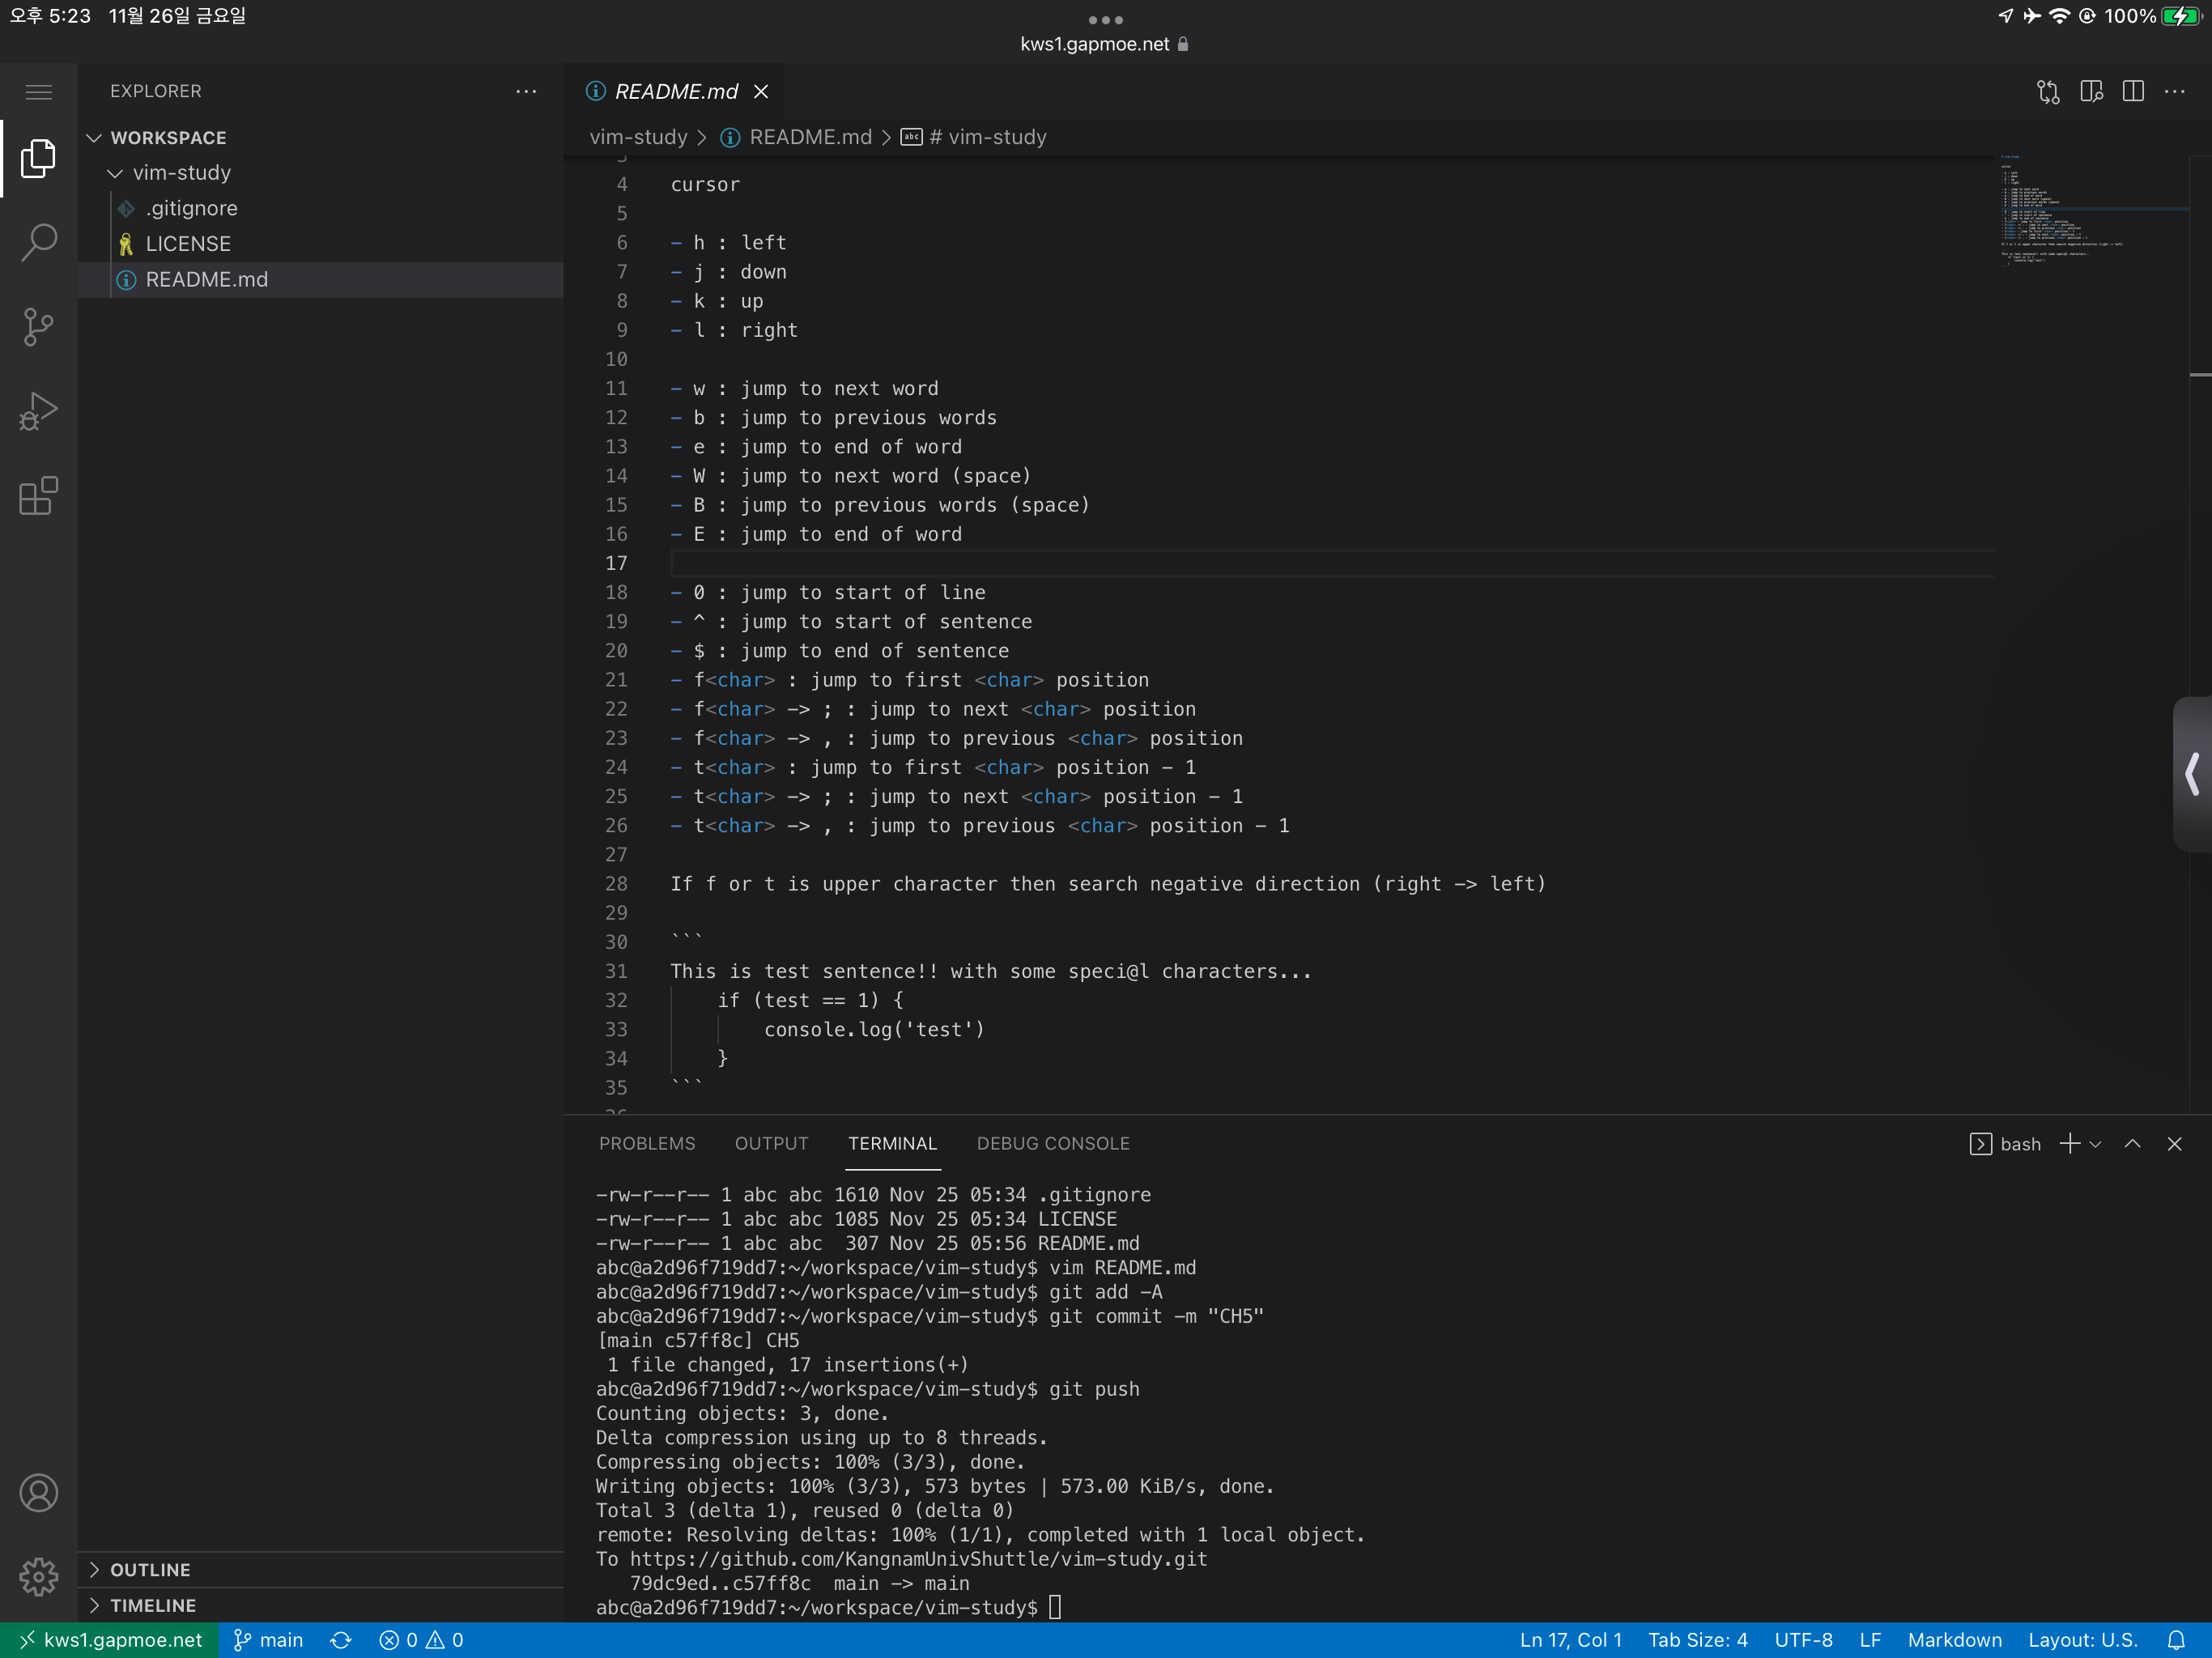
Task: Switch to the TERMINAL tab
Action: [x=892, y=1143]
